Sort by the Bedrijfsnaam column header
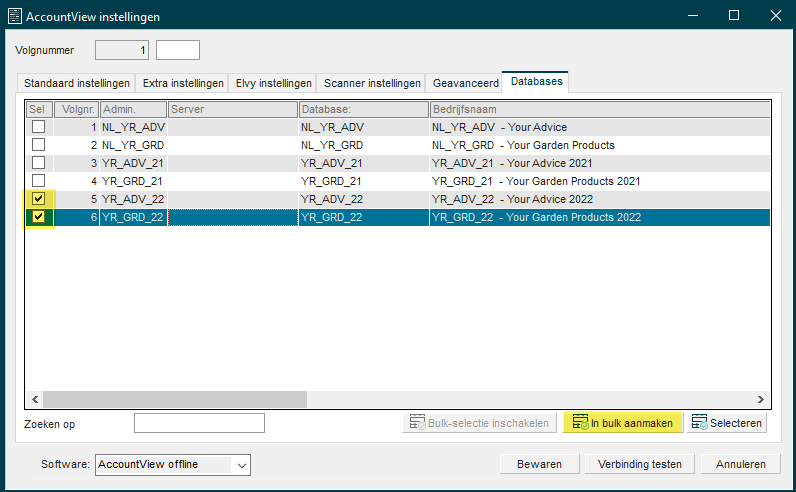This screenshot has width=796, height=492. [600, 109]
